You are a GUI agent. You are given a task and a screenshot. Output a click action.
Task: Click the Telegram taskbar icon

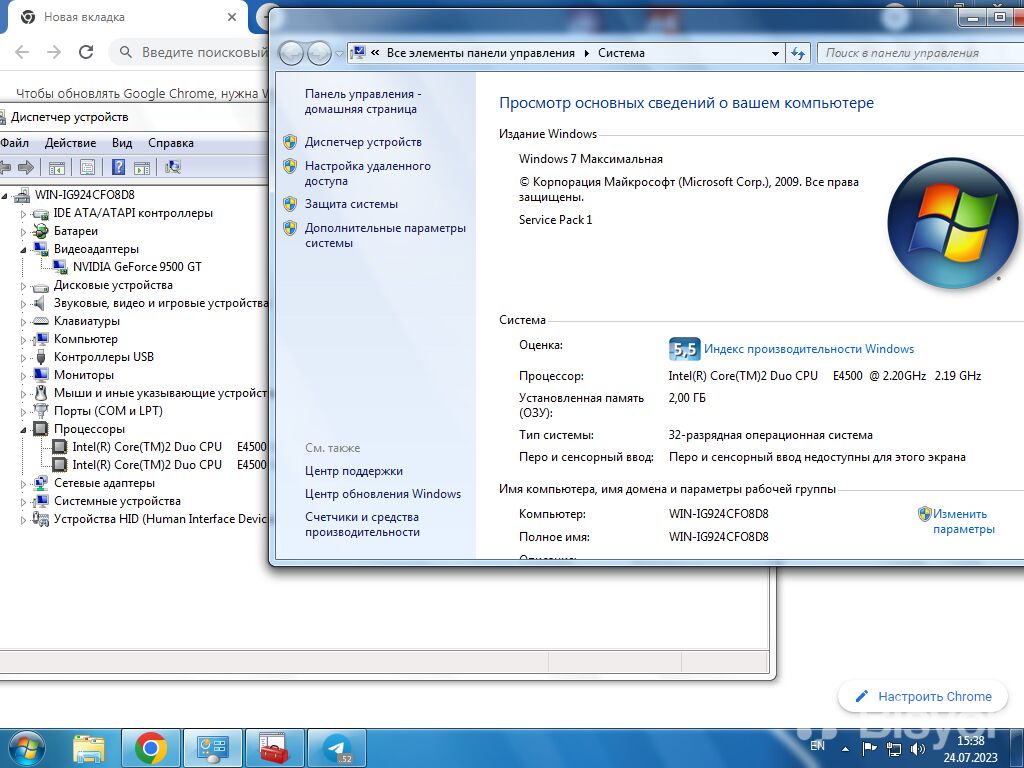(x=336, y=748)
